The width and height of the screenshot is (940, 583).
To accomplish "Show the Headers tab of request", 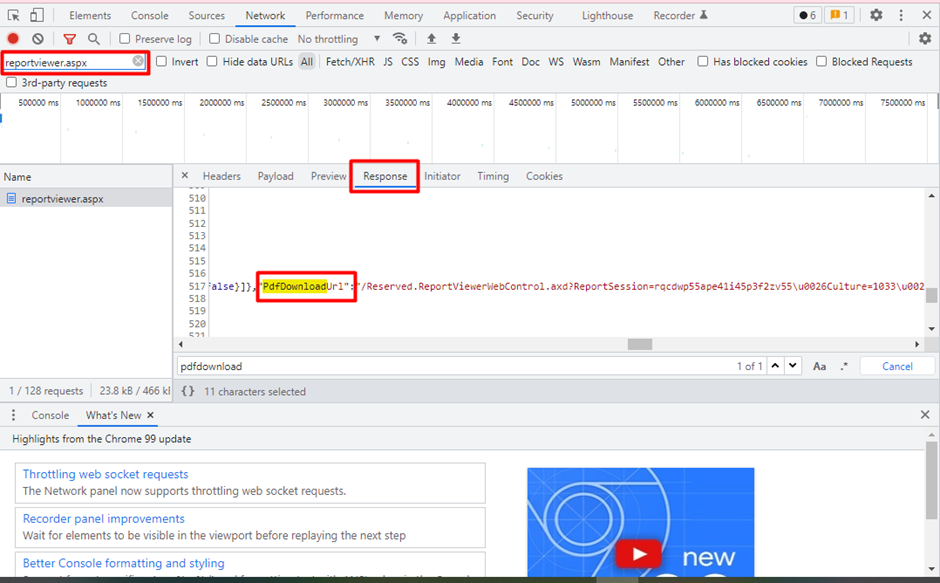I will tap(221, 176).
